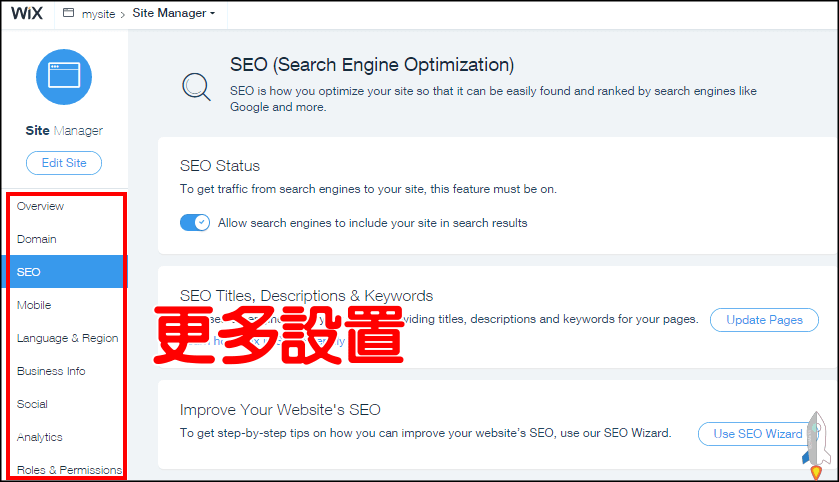Launch the Use SEO Wizard button
This screenshot has height=482, width=839.
click(x=757, y=433)
